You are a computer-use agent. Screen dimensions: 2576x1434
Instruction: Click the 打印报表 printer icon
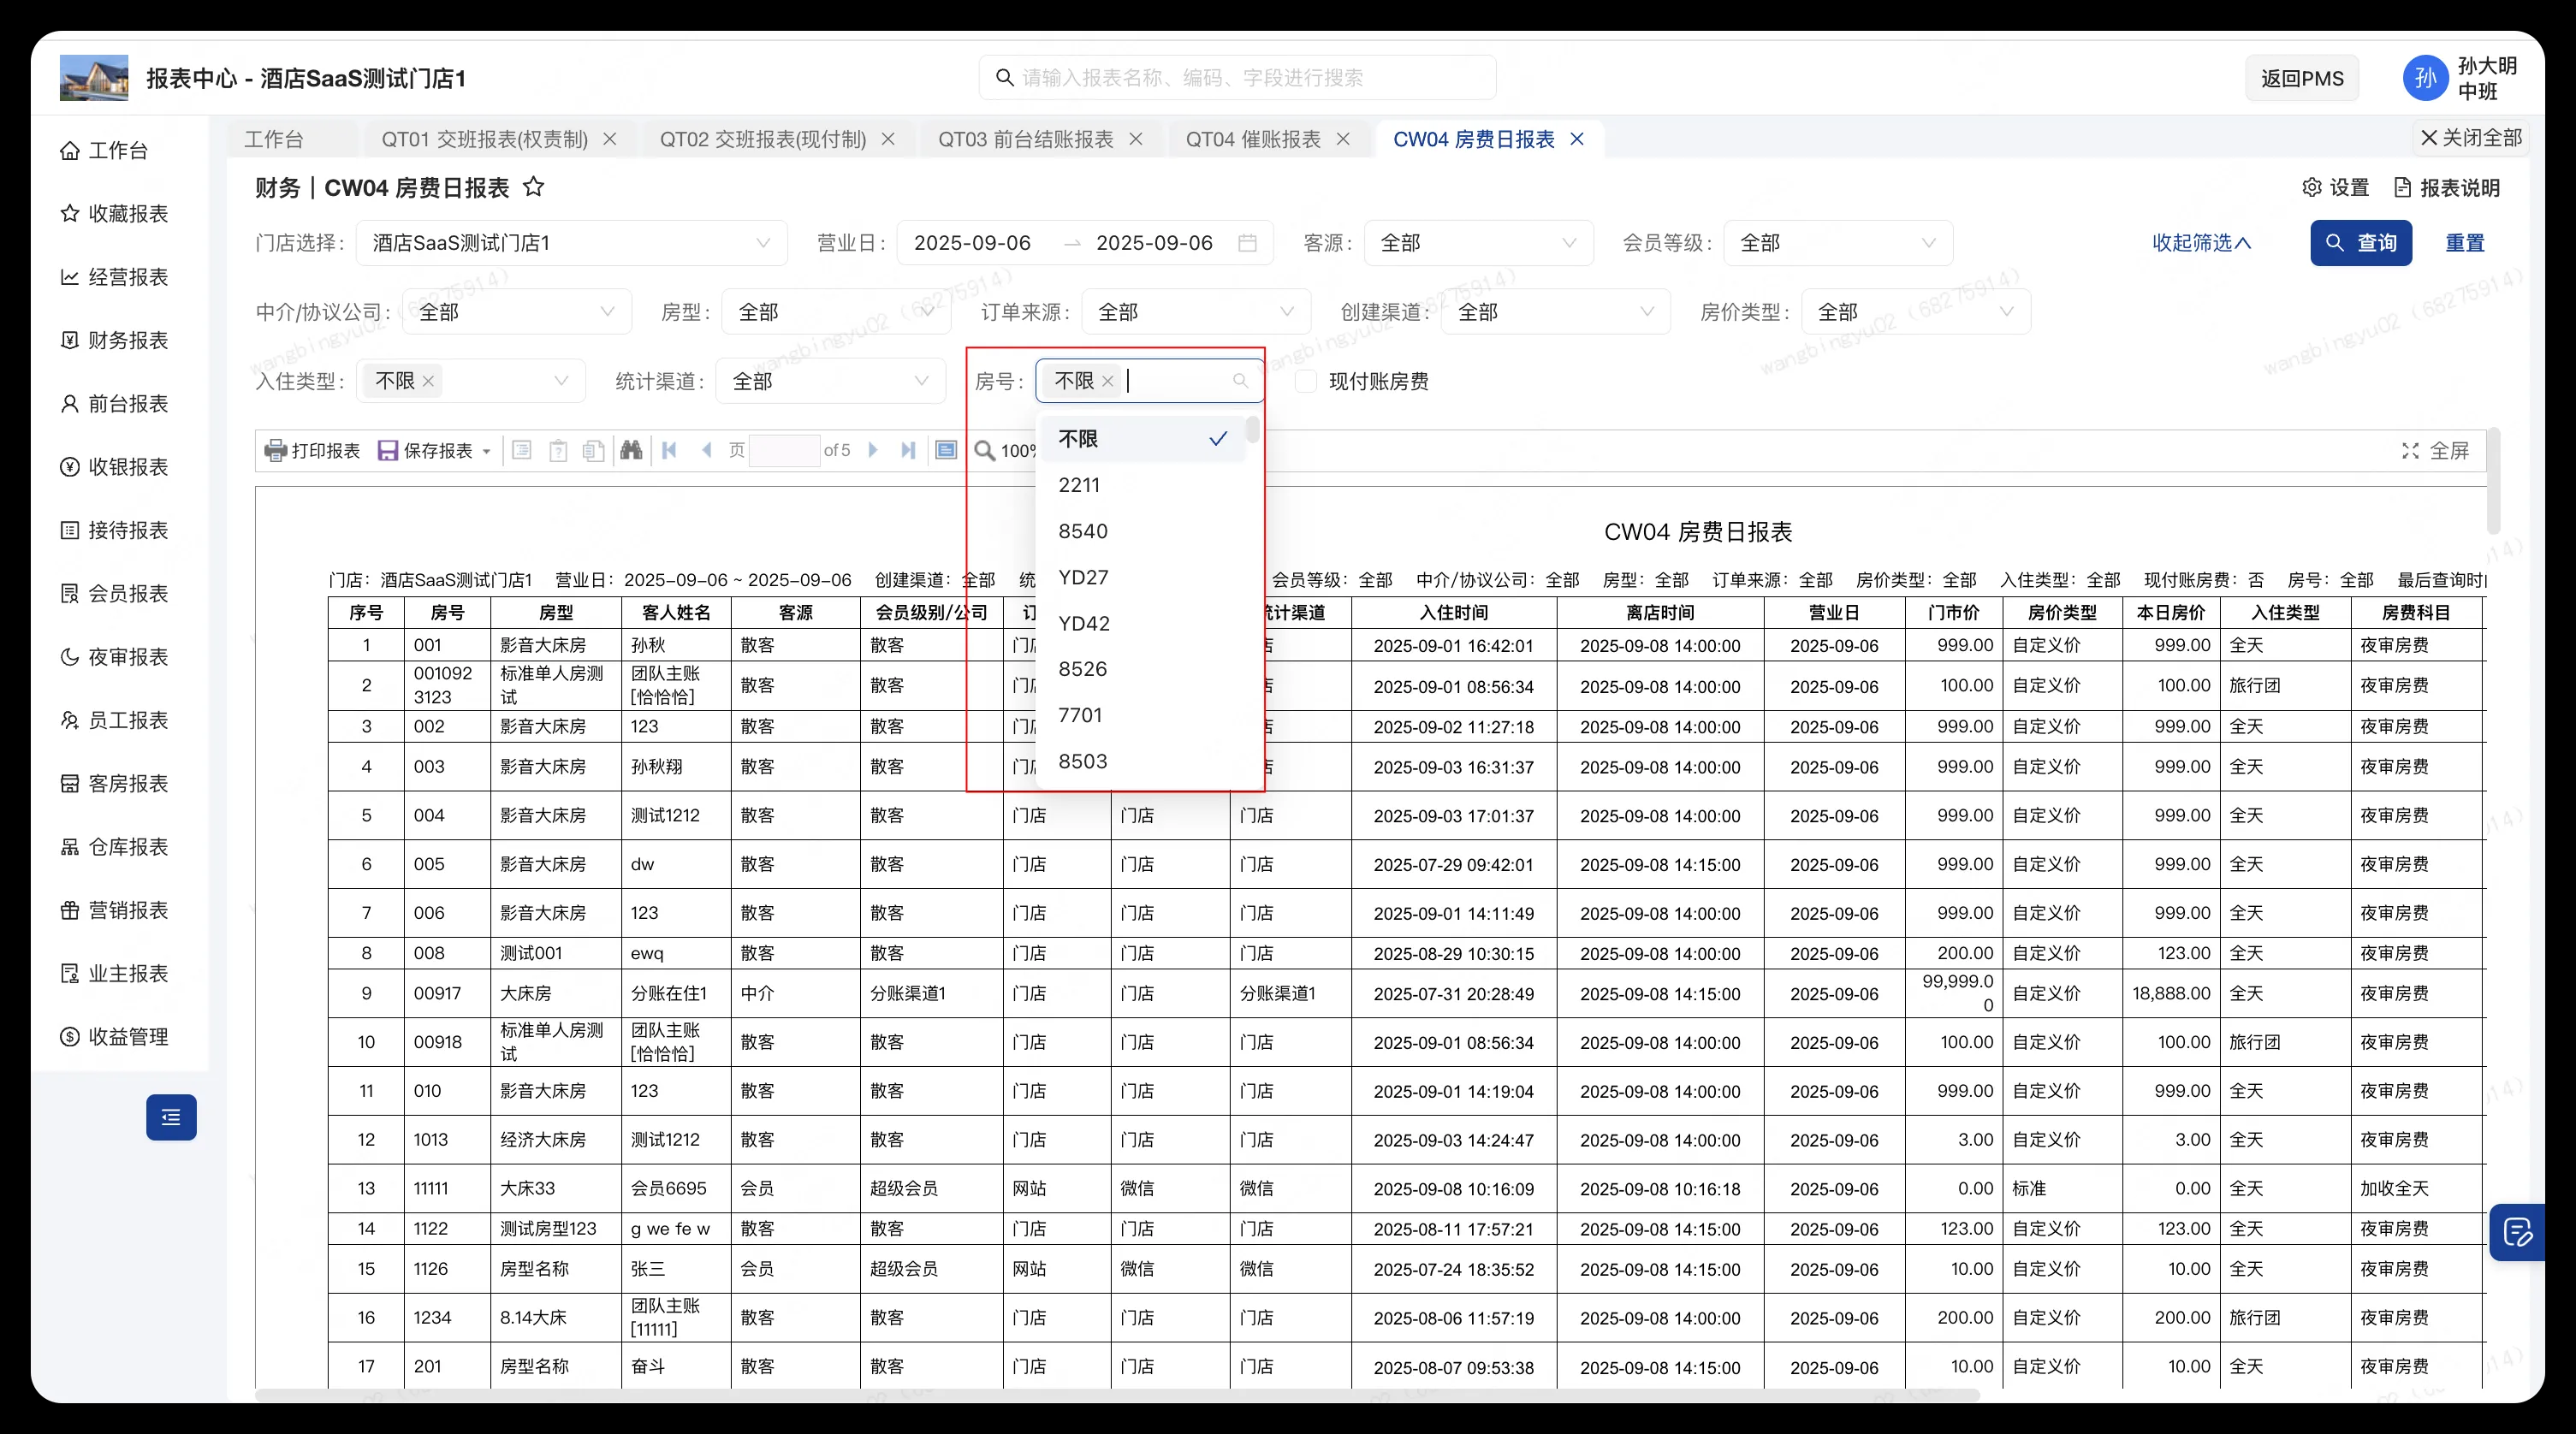275,451
